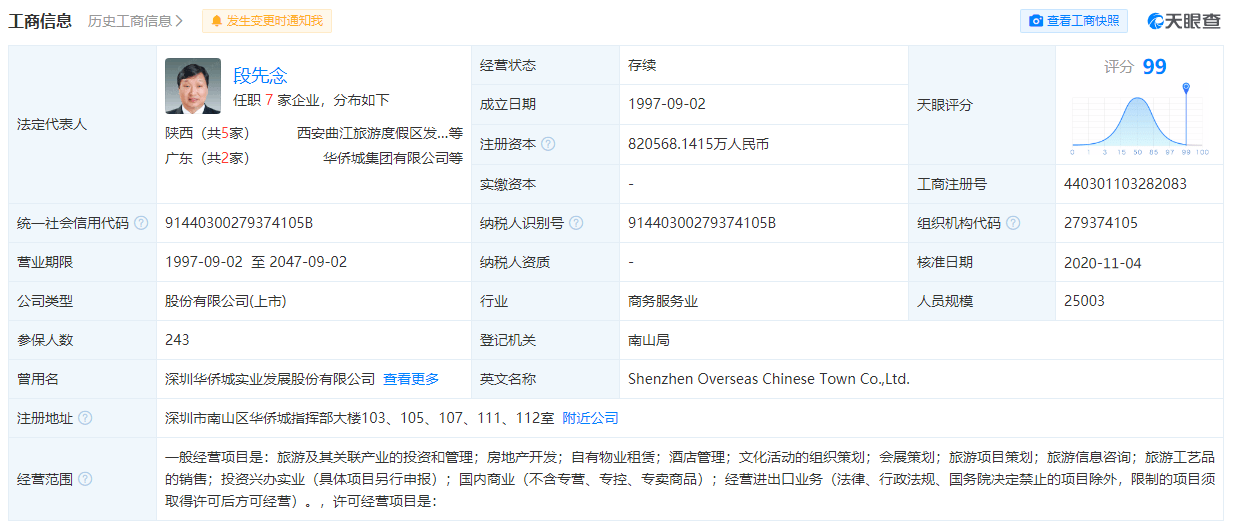Select staff size value 25003
The width and height of the screenshot is (1235, 524).
tap(1085, 301)
